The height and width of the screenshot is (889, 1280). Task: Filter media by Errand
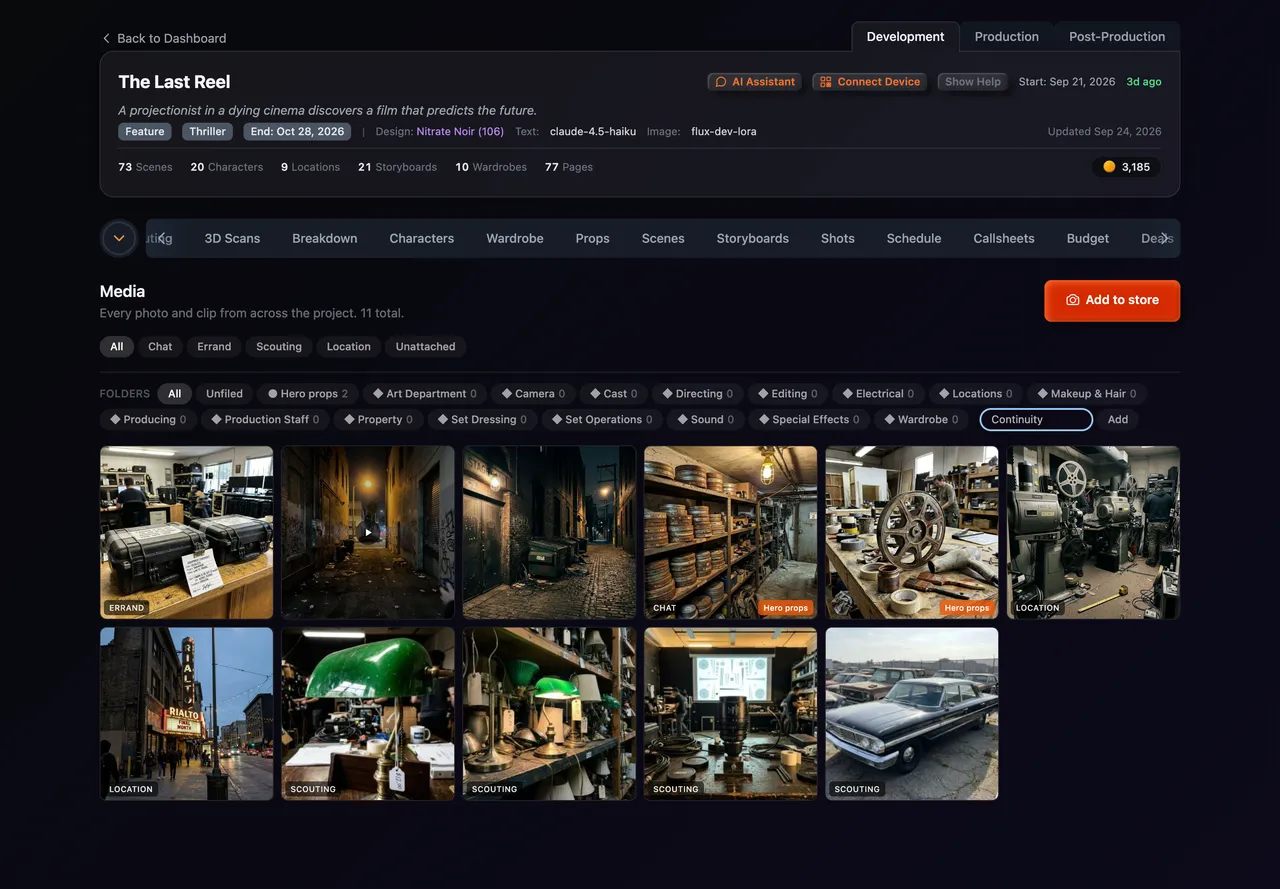pyautogui.click(x=214, y=347)
